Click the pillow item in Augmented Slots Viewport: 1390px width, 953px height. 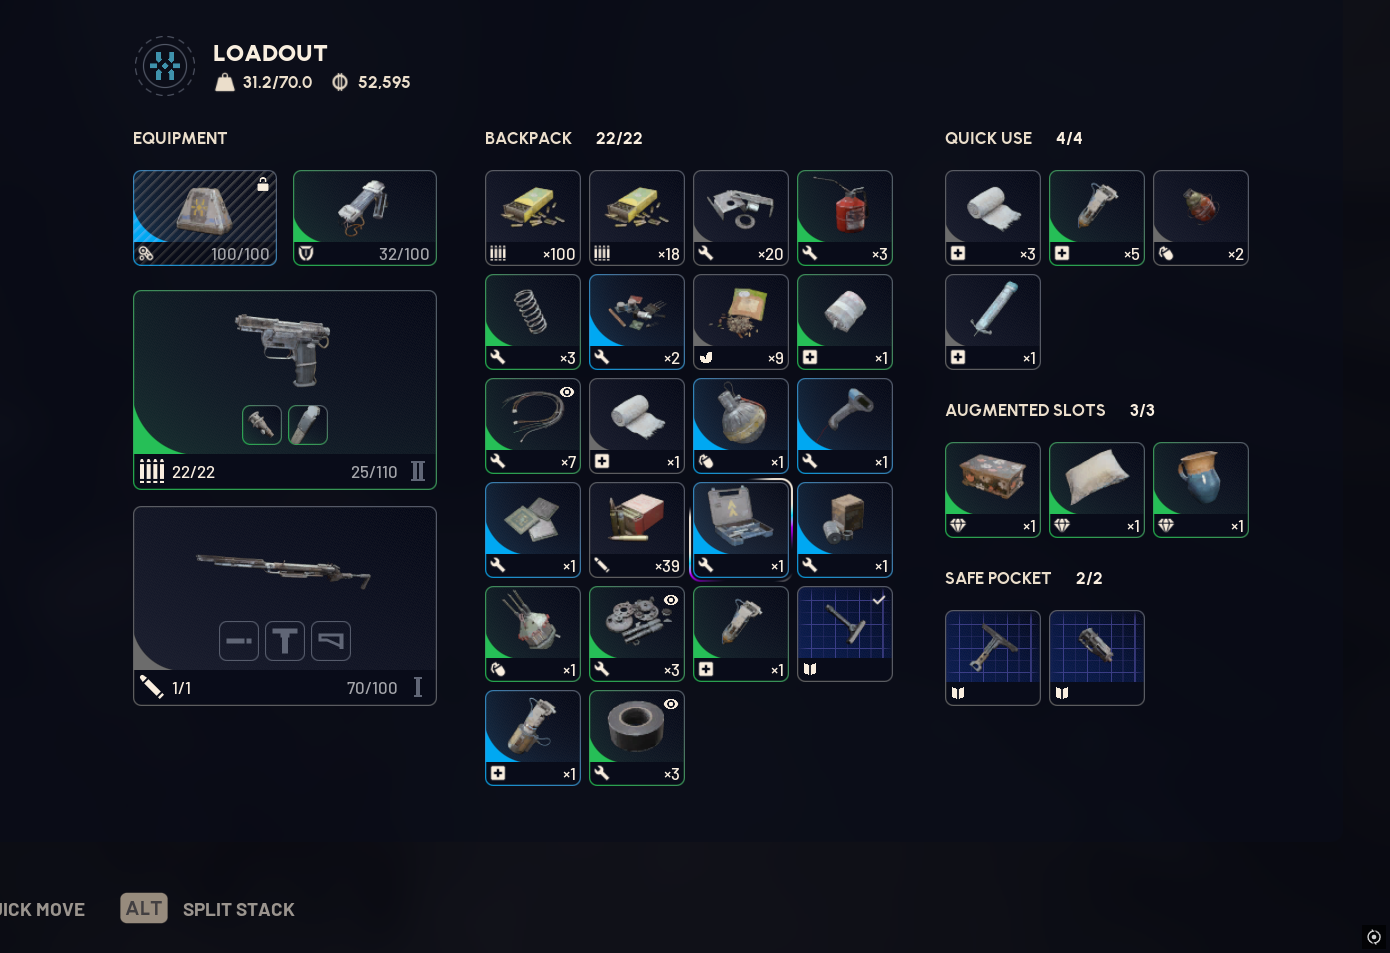click(x=1097, y=490)
